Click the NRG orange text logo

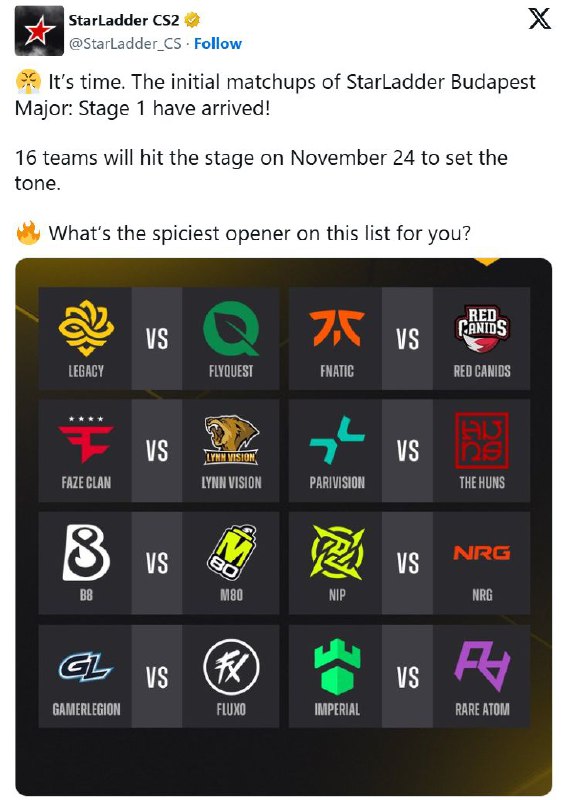(482, 553)
